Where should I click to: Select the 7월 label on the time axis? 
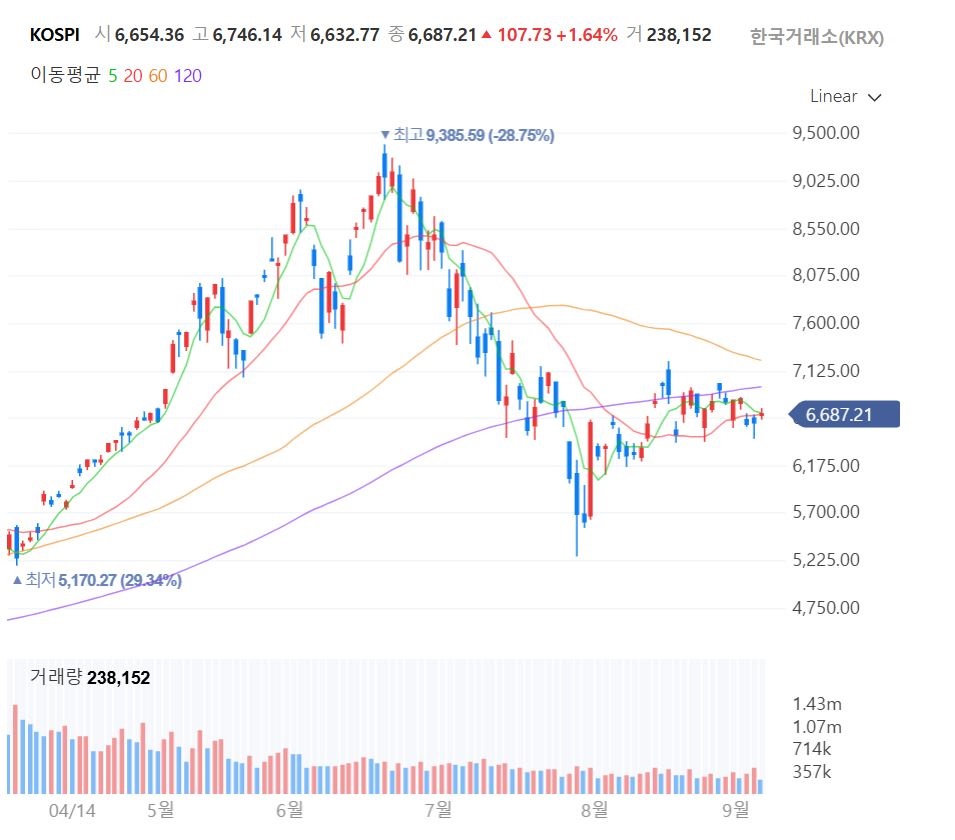[x=438, y=810]
